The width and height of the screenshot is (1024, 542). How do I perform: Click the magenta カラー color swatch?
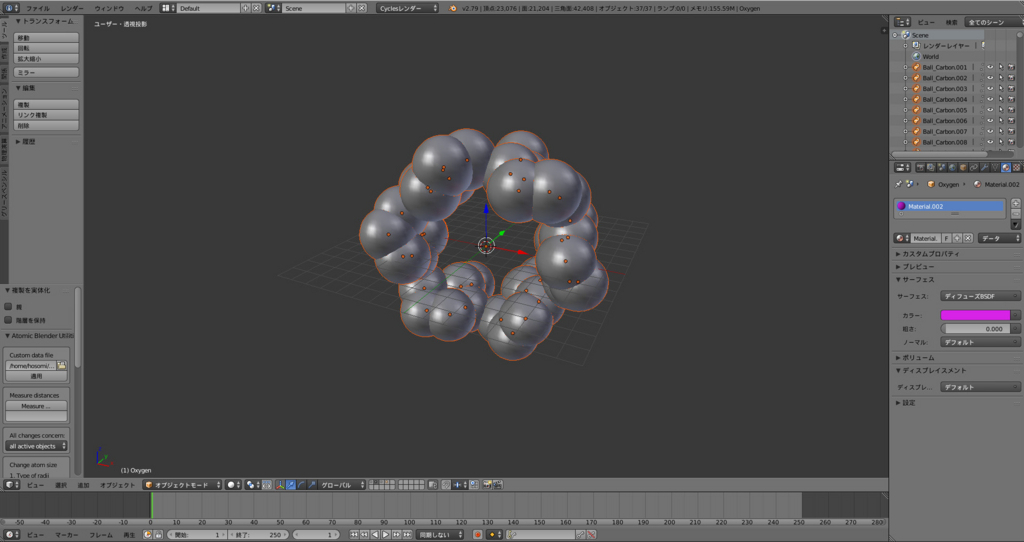[x=975, y=315]
